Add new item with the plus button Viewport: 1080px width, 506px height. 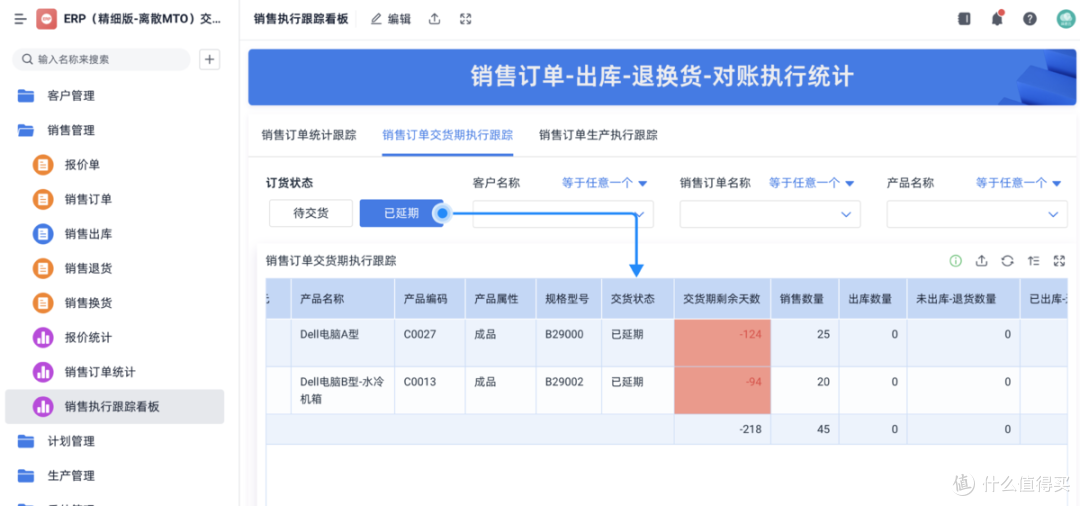coord(209,59)
